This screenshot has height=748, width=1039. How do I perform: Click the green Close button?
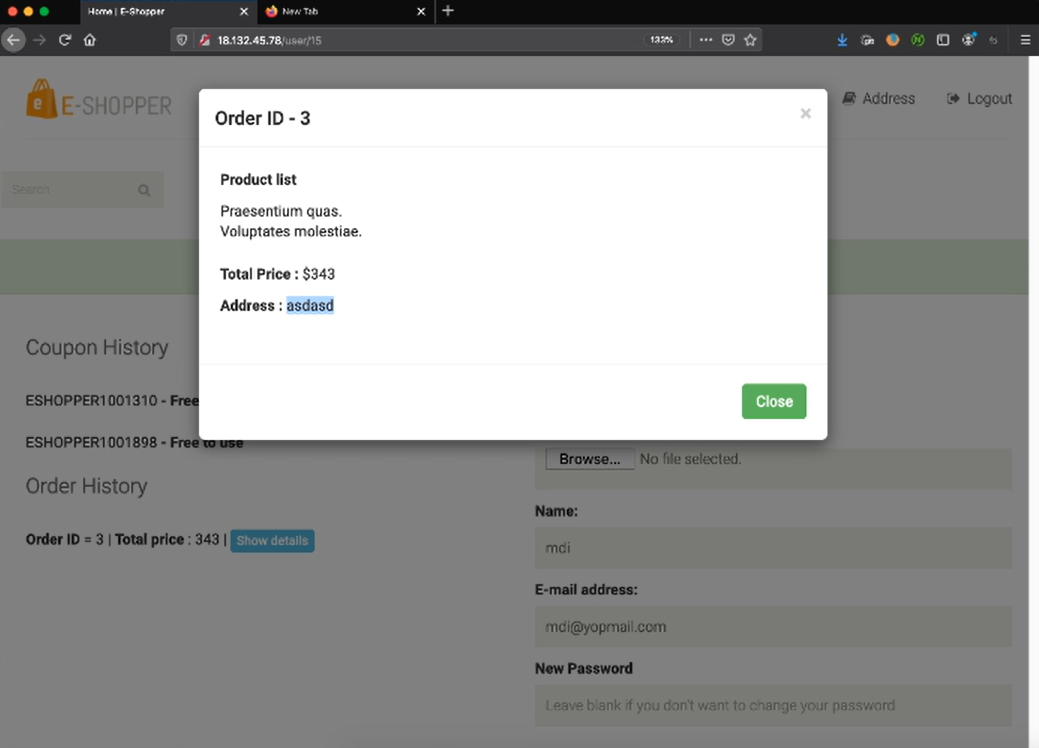[x=773, y=401]
